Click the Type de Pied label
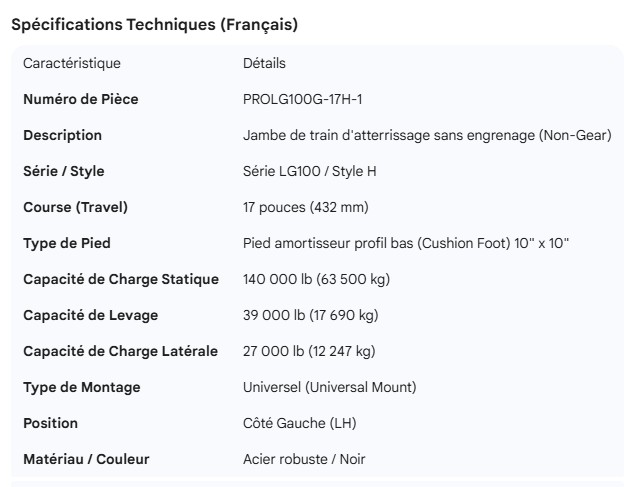This screenshot has width=624, height=487. (67, 243)
